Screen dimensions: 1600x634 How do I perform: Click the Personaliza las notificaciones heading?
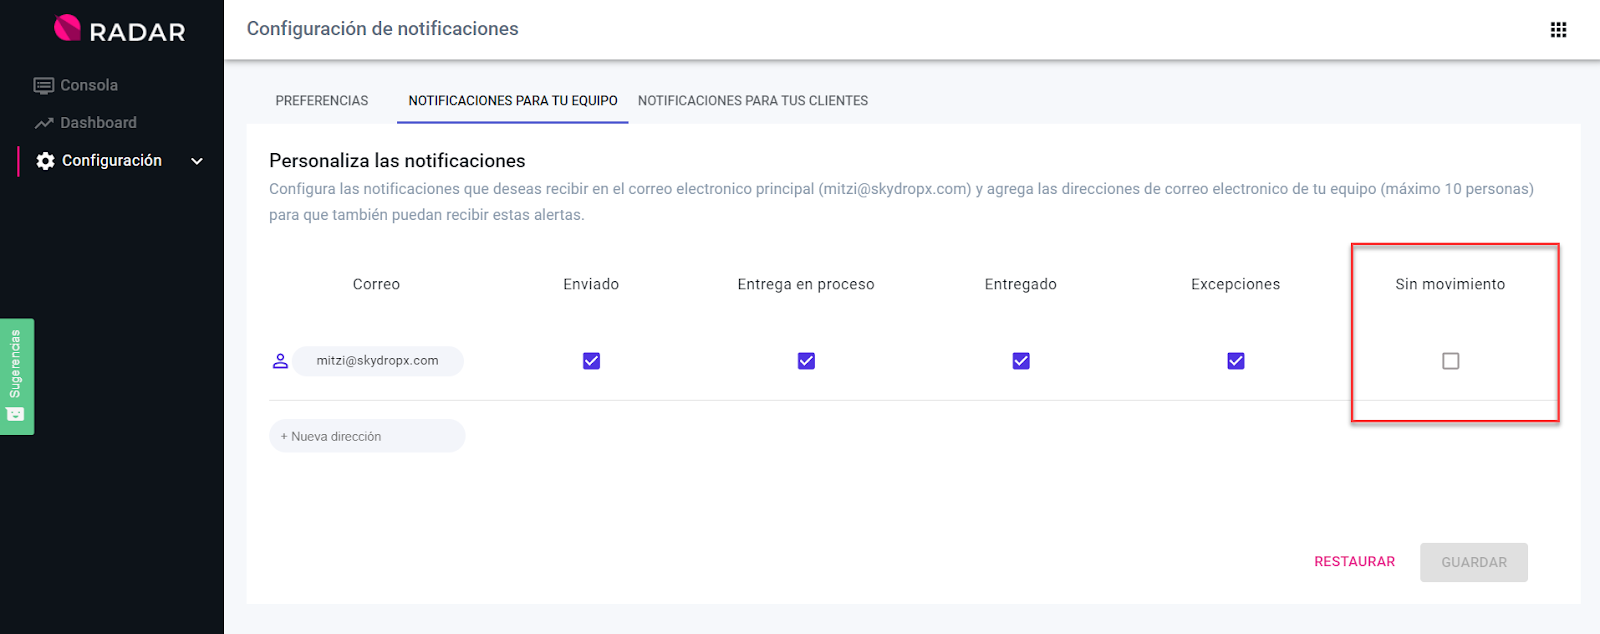397,161
